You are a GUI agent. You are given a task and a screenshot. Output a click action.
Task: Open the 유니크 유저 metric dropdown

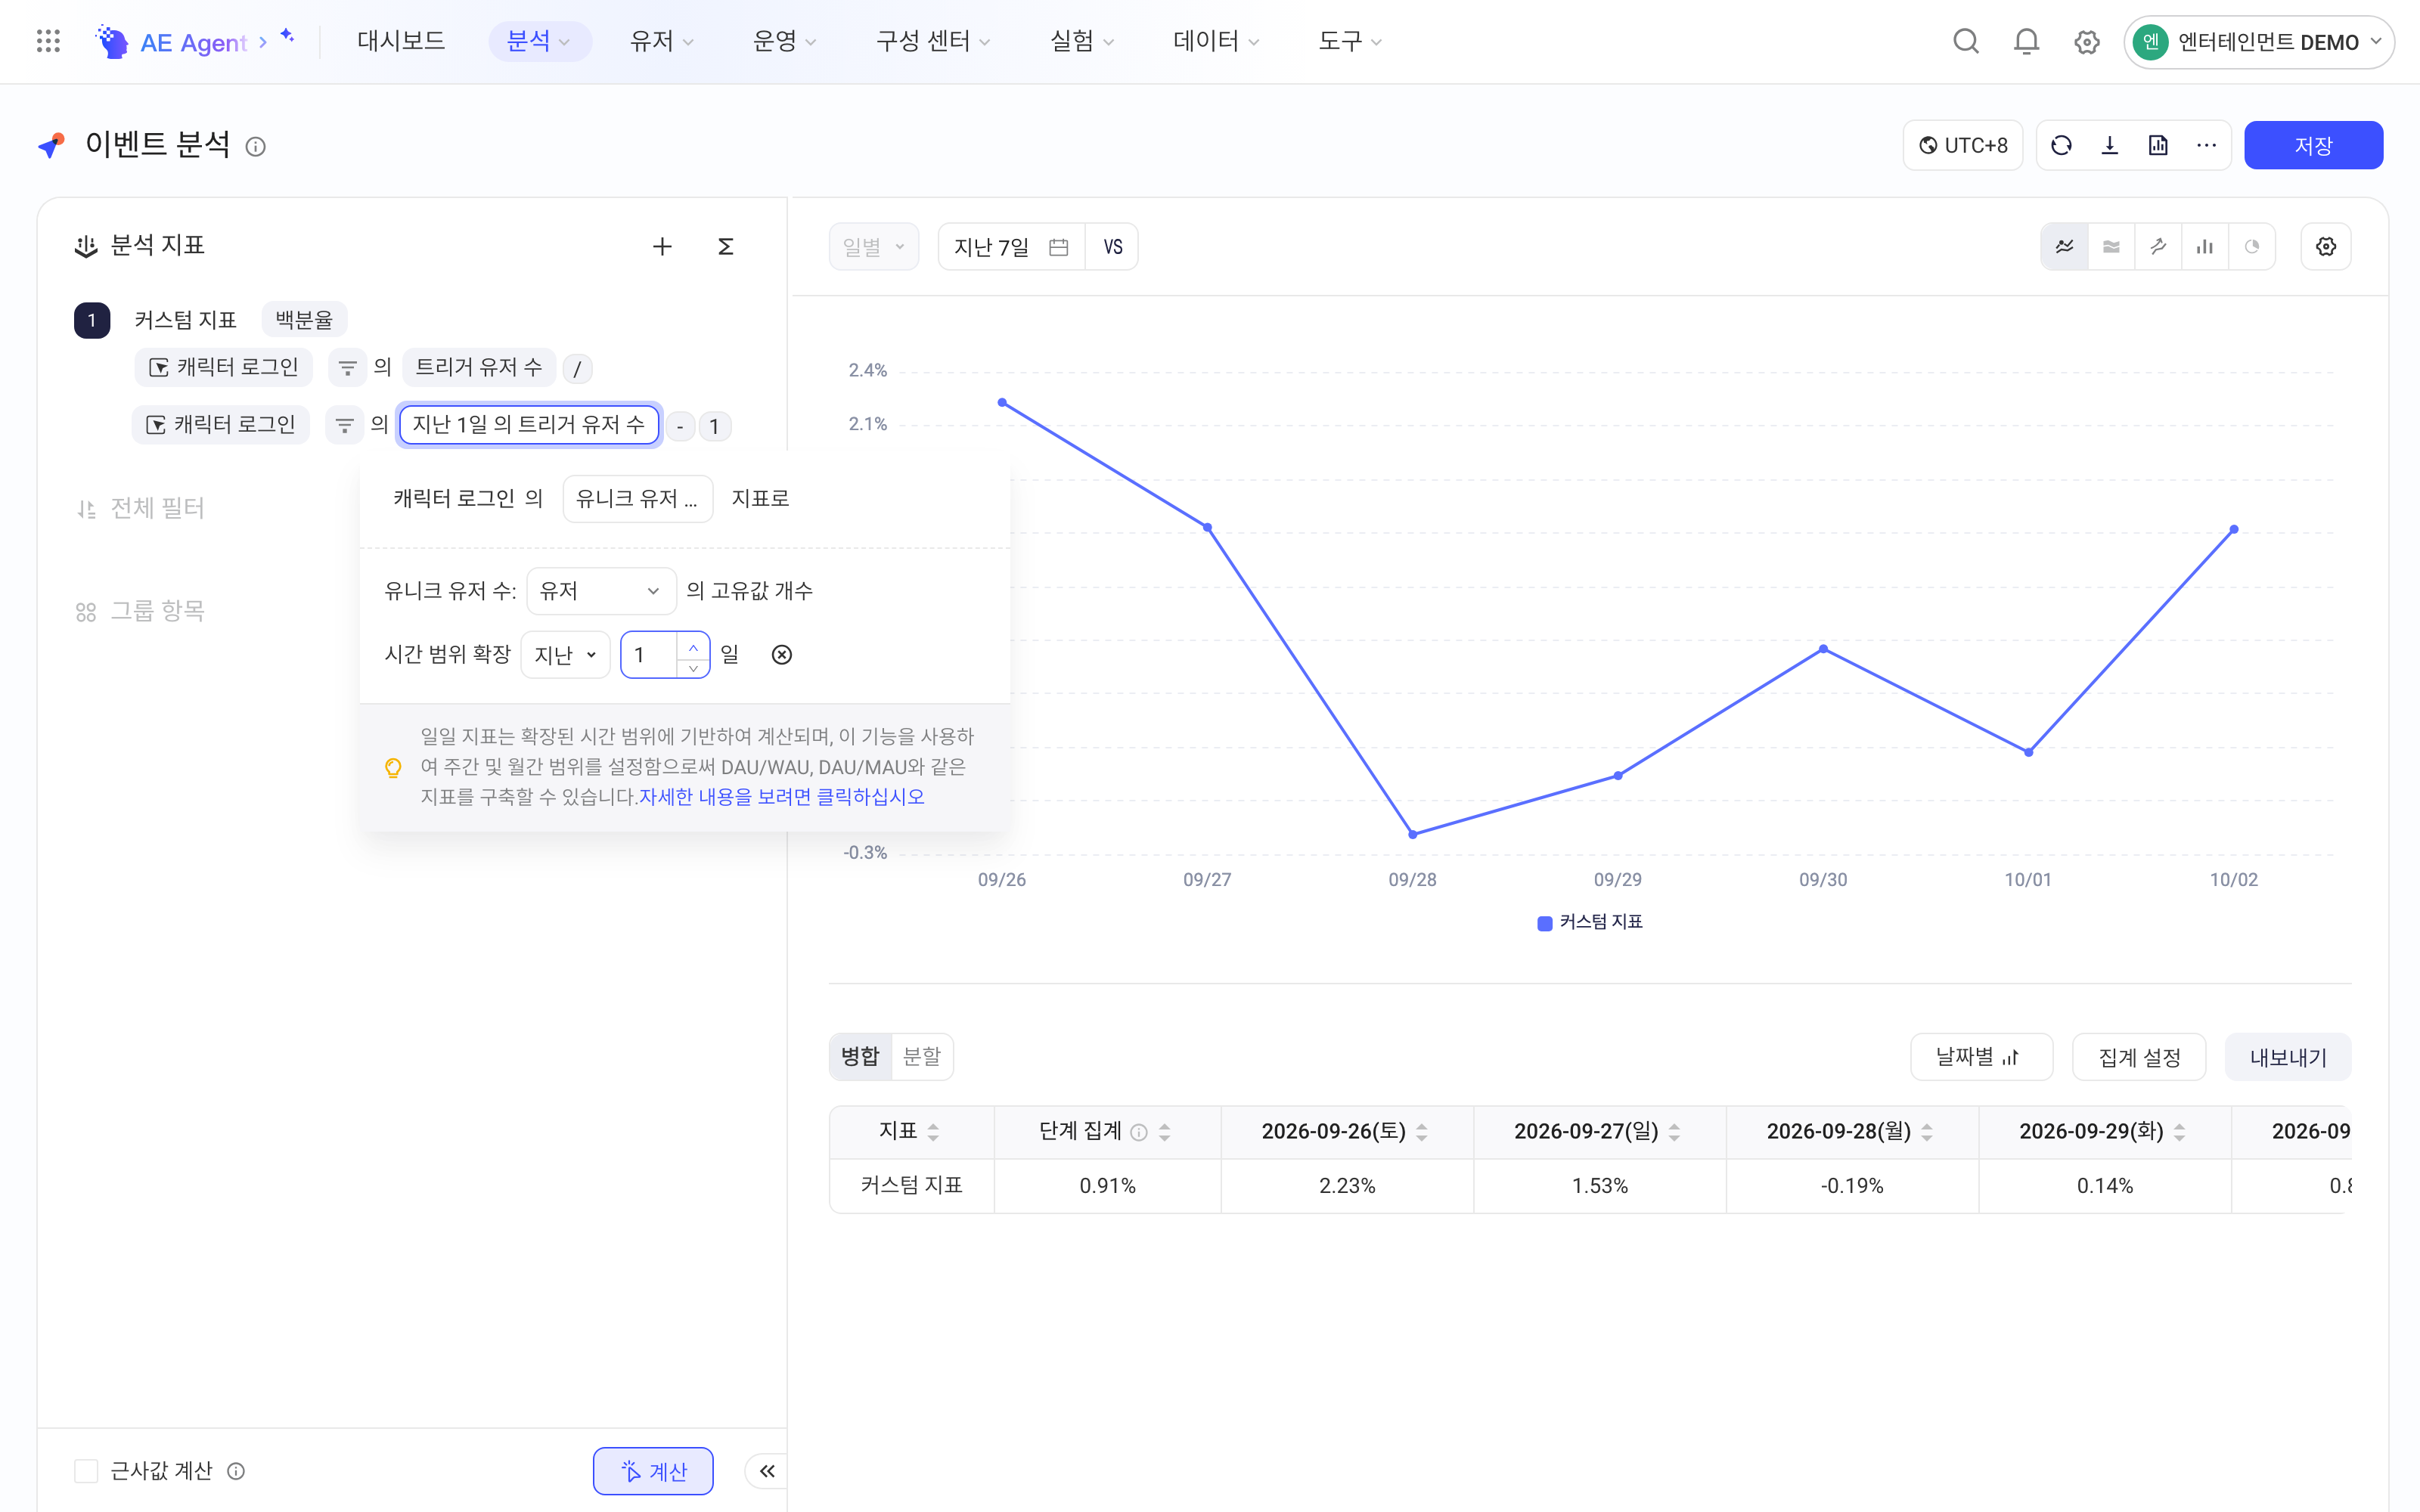point(638,499)
